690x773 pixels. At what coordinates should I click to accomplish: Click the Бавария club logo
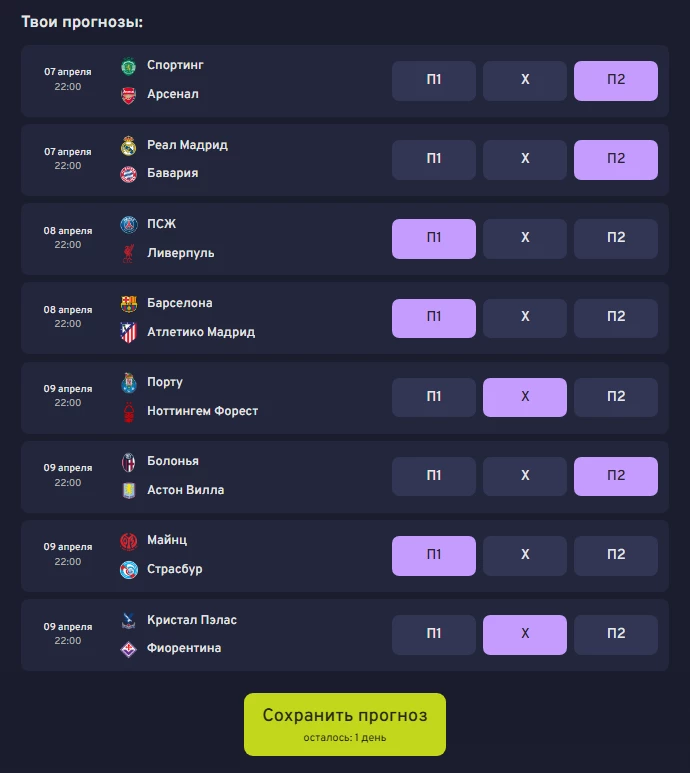(x=128, y=174)
